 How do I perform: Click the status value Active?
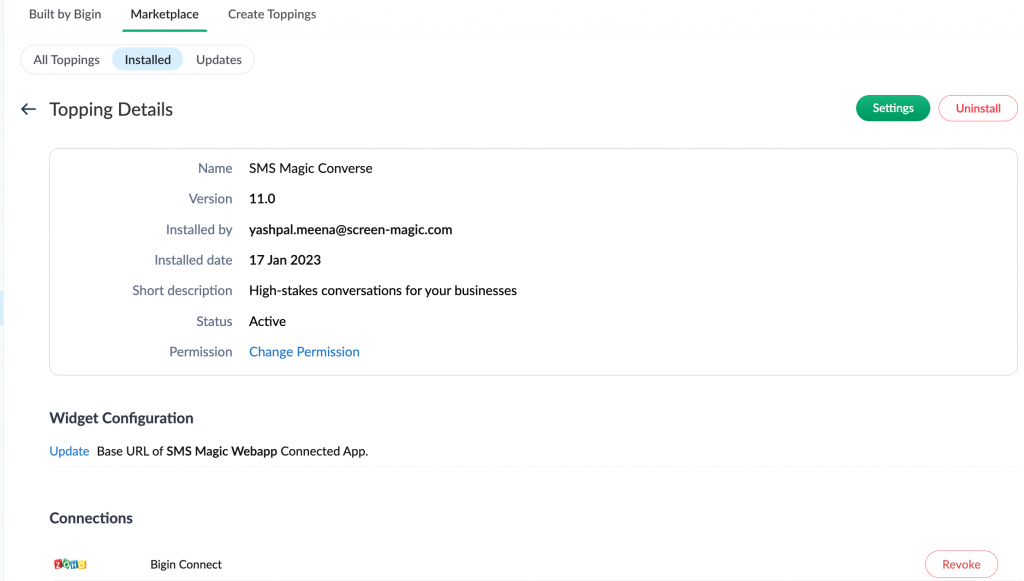pyautogui.click(x=267, y=321)
